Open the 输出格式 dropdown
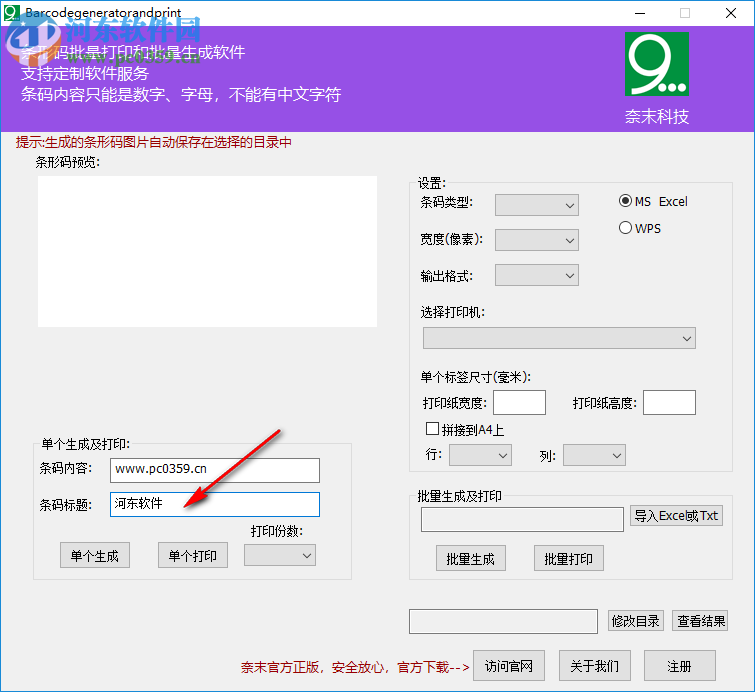The width and height of the screenshot is (755, 692). (537, 275)
